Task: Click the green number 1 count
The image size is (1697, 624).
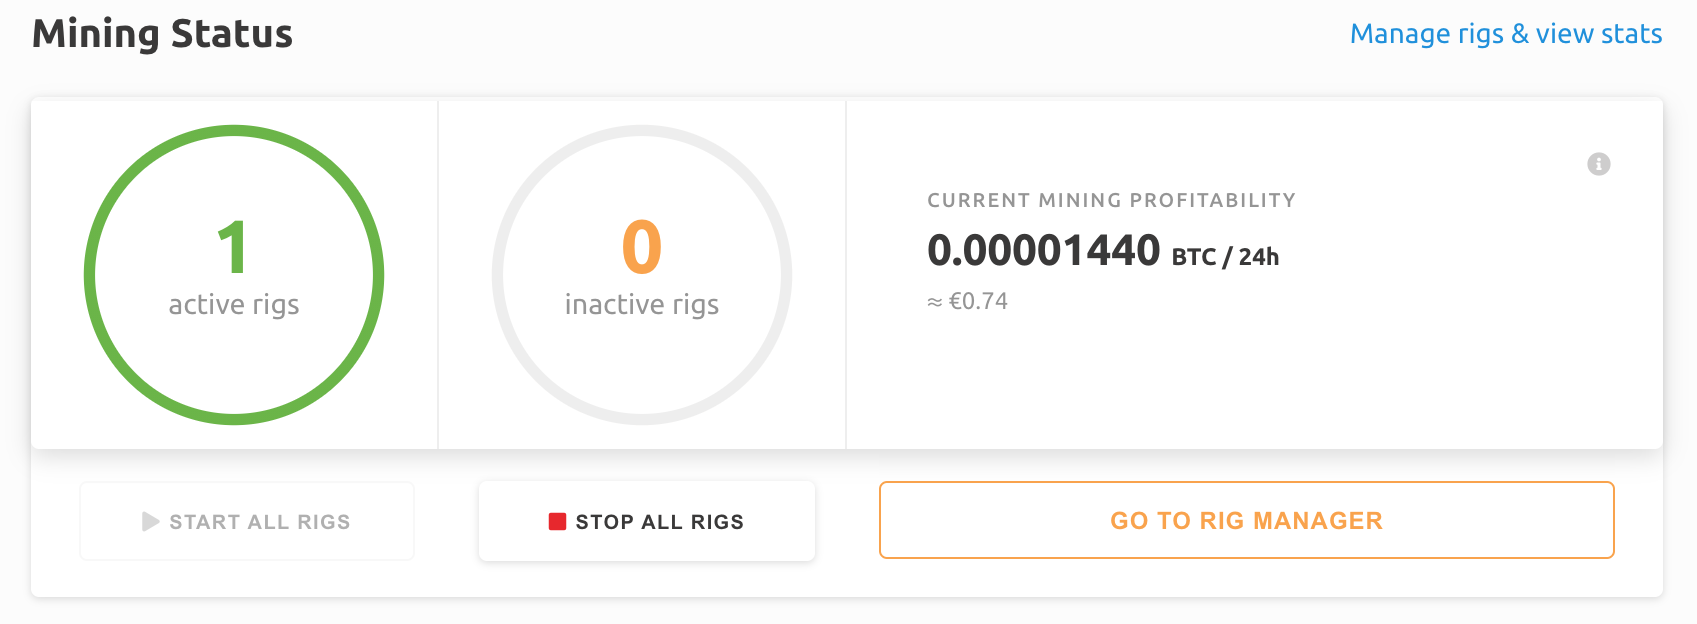Action: pyautogui.click(x=233, y=247)
